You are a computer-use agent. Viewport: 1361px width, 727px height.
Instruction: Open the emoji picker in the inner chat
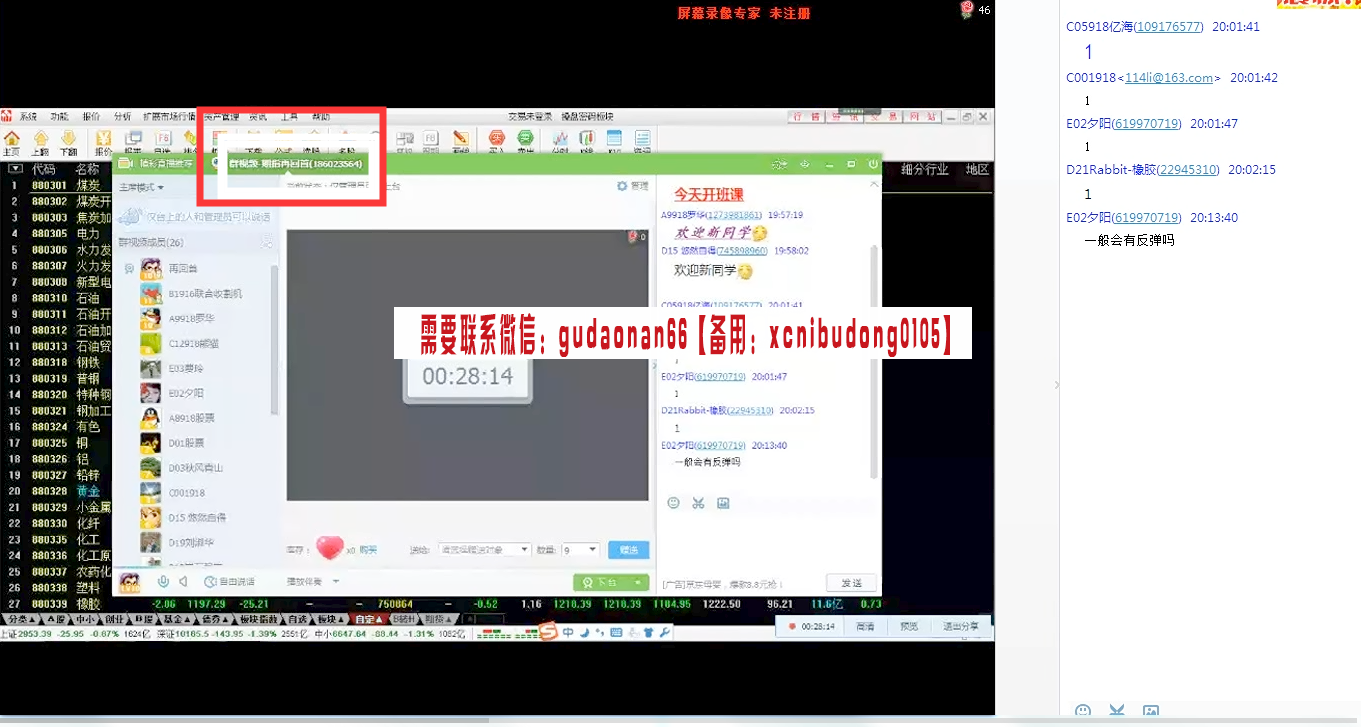tap(673, 503)
